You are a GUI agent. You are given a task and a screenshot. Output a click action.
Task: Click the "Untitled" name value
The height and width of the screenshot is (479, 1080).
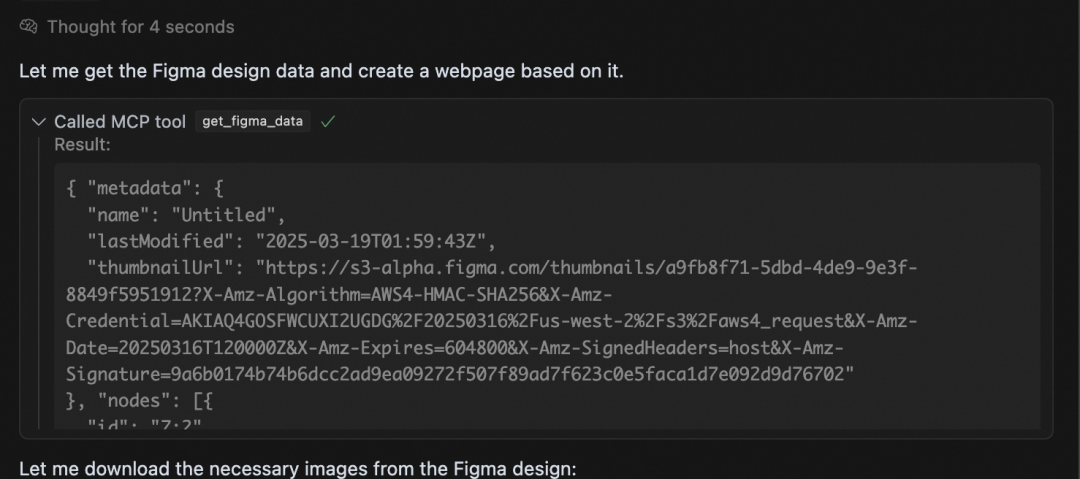coord(223,215)
